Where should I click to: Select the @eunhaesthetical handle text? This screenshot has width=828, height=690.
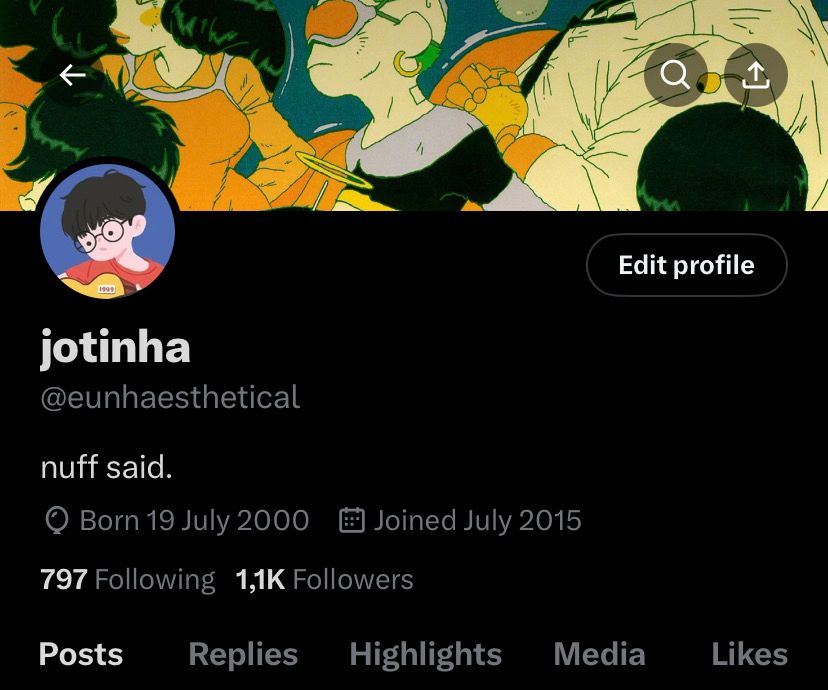(170, 398)
